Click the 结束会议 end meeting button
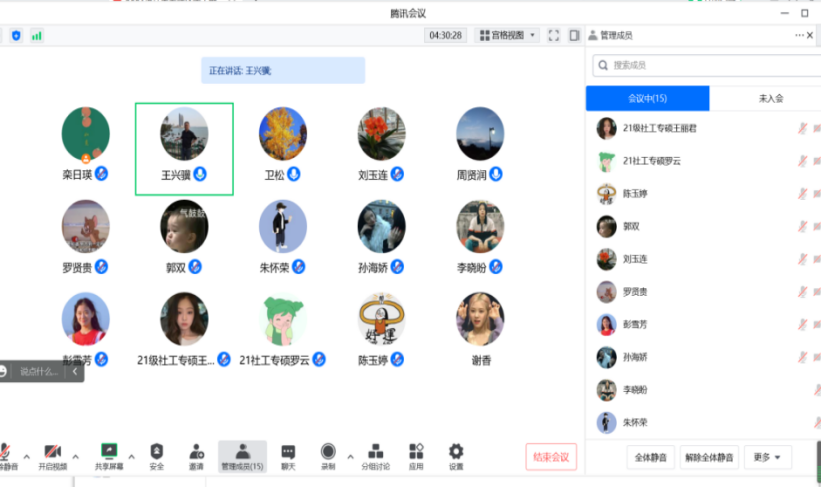The width and height of the screenshot is (822, 488). (551, 457)
